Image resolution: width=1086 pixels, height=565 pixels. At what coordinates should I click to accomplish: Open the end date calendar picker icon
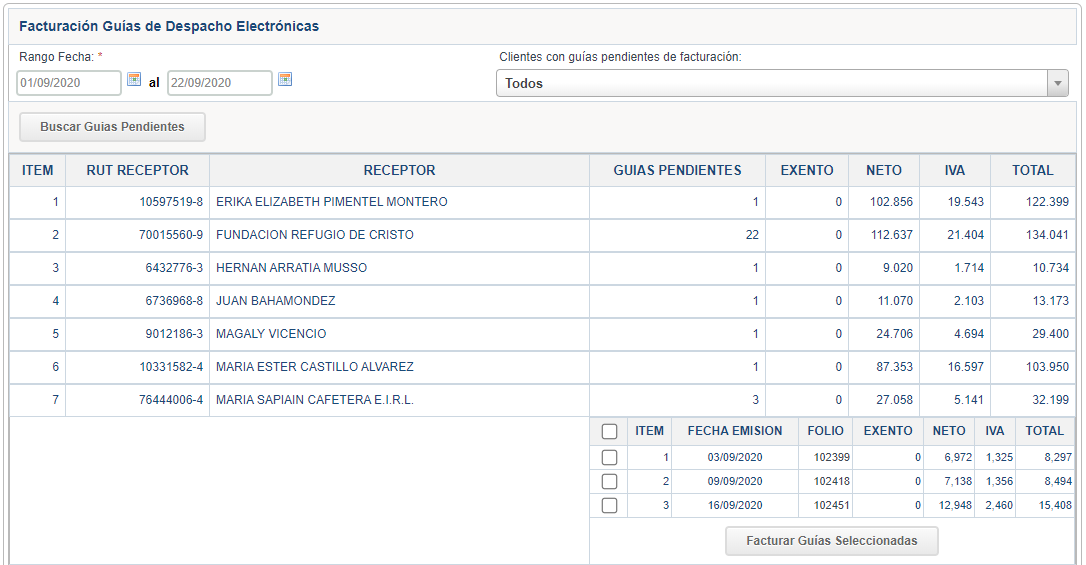pos(285,80)
